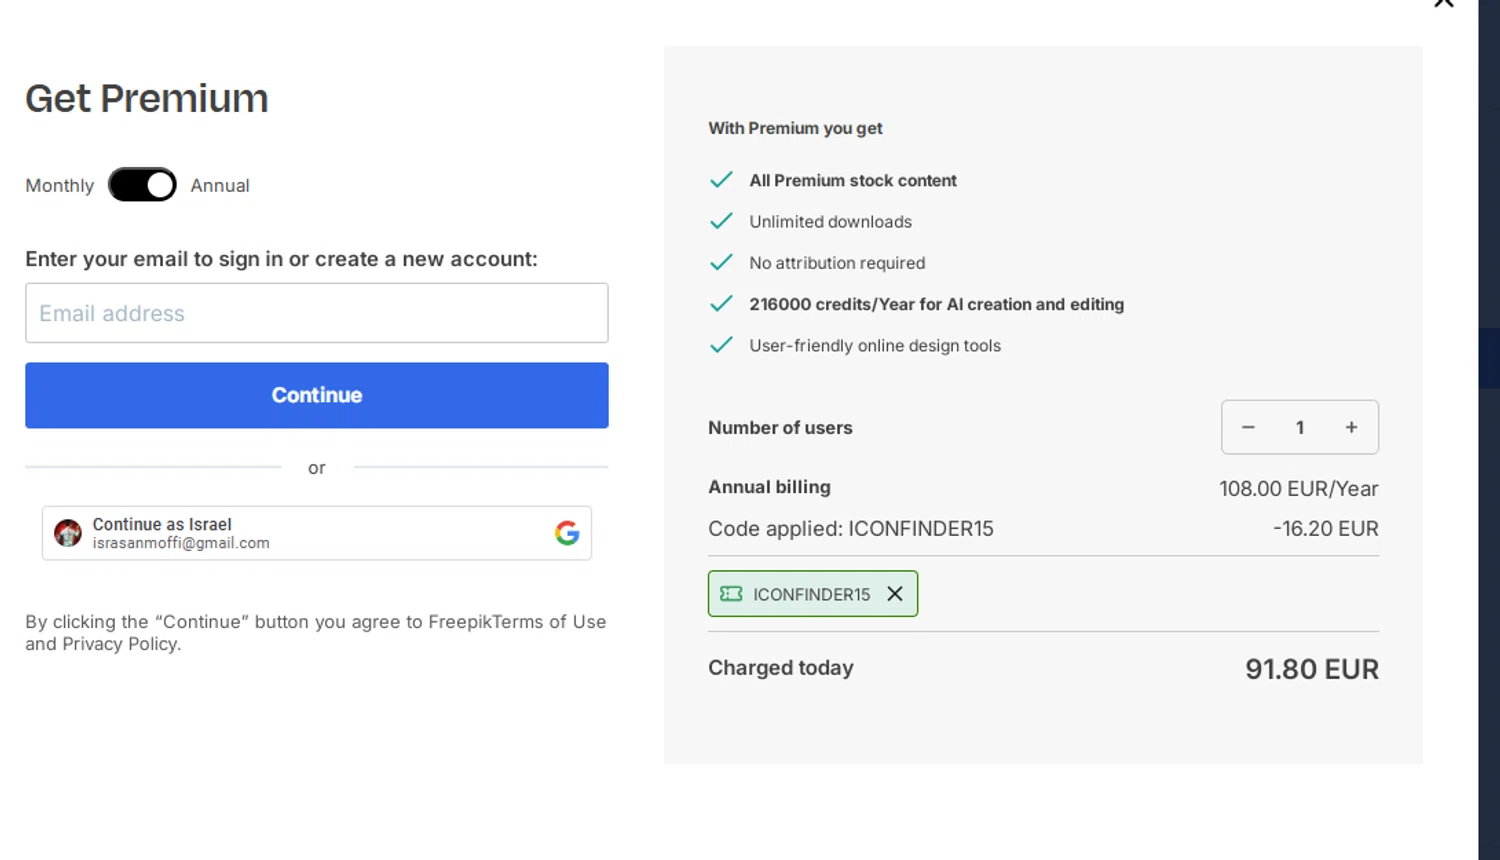1500x860 pixels.
Task: Decrease number of users with minus
Action: (1248, 427)
